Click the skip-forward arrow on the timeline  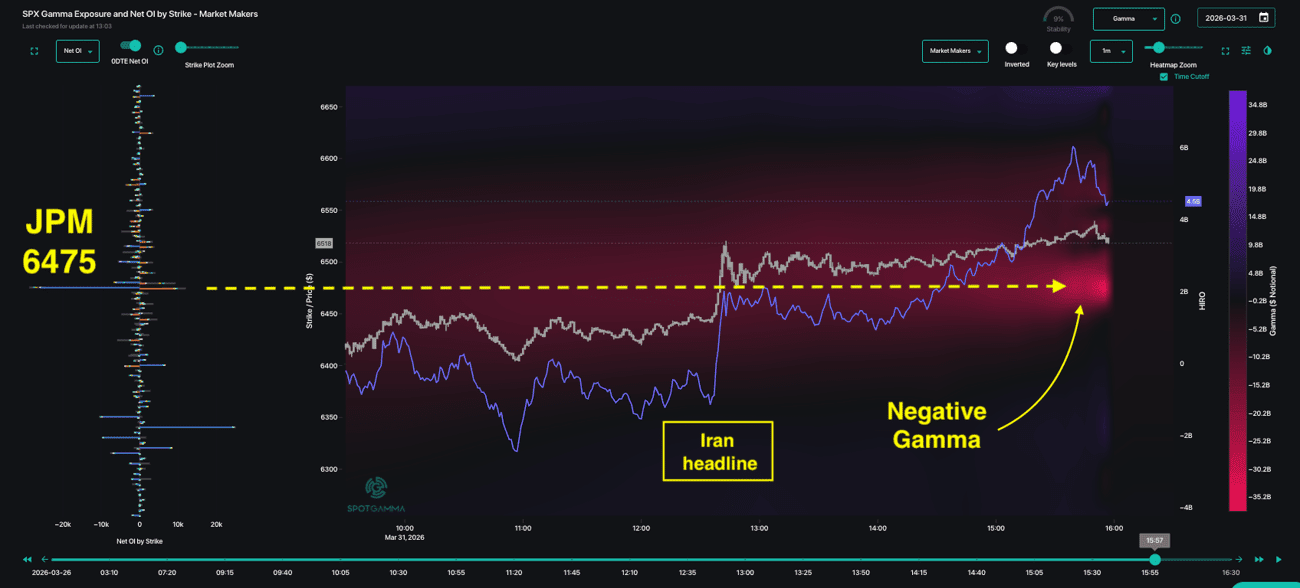pyautogui.click(x=1259, y=559)
